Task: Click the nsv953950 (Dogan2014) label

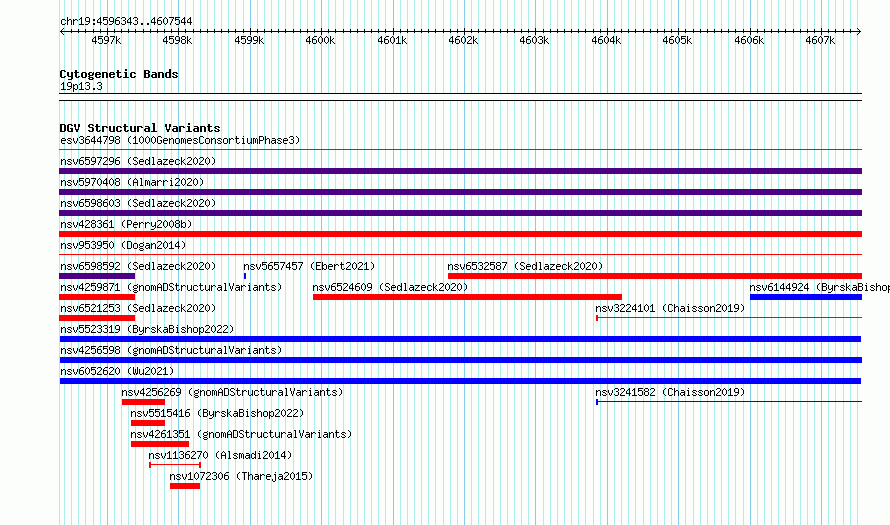Action: tap(123, 245)
